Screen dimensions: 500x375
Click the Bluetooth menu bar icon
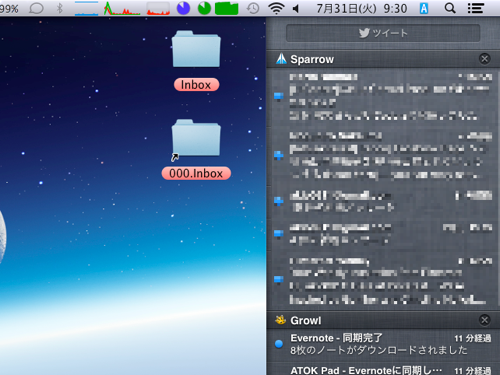pyautogui.click(x=60, y=8)
